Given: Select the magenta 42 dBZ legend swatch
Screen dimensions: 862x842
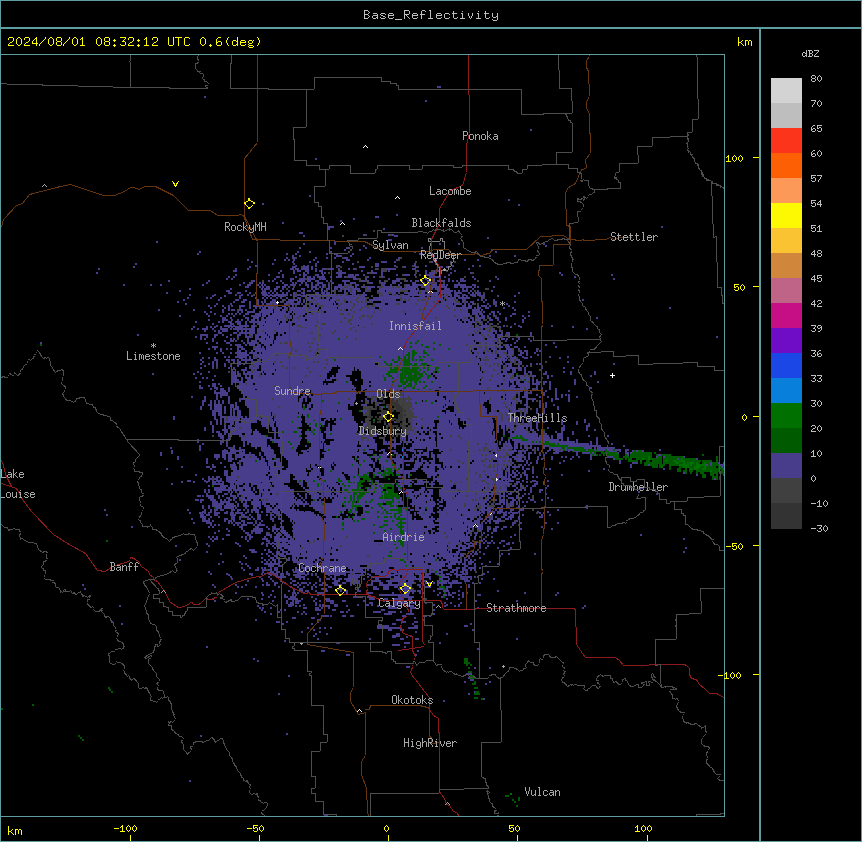Looking at the screenshot, I should click(786, 315).
